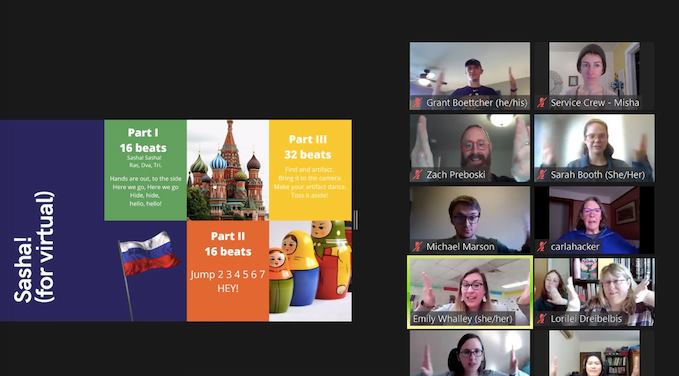Select Emily Whalley's highlighted video tile

[470, 292]
